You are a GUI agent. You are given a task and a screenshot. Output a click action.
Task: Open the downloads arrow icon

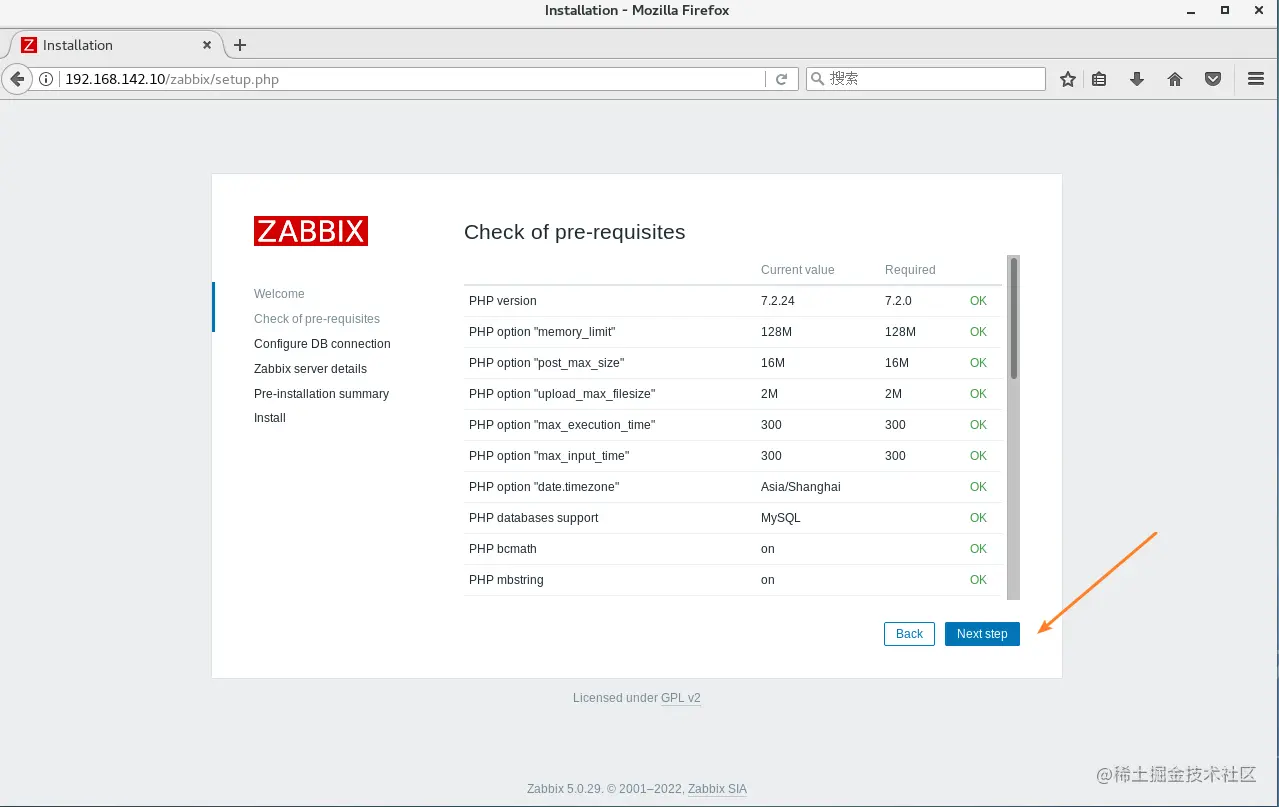[x=1137, y=79]
